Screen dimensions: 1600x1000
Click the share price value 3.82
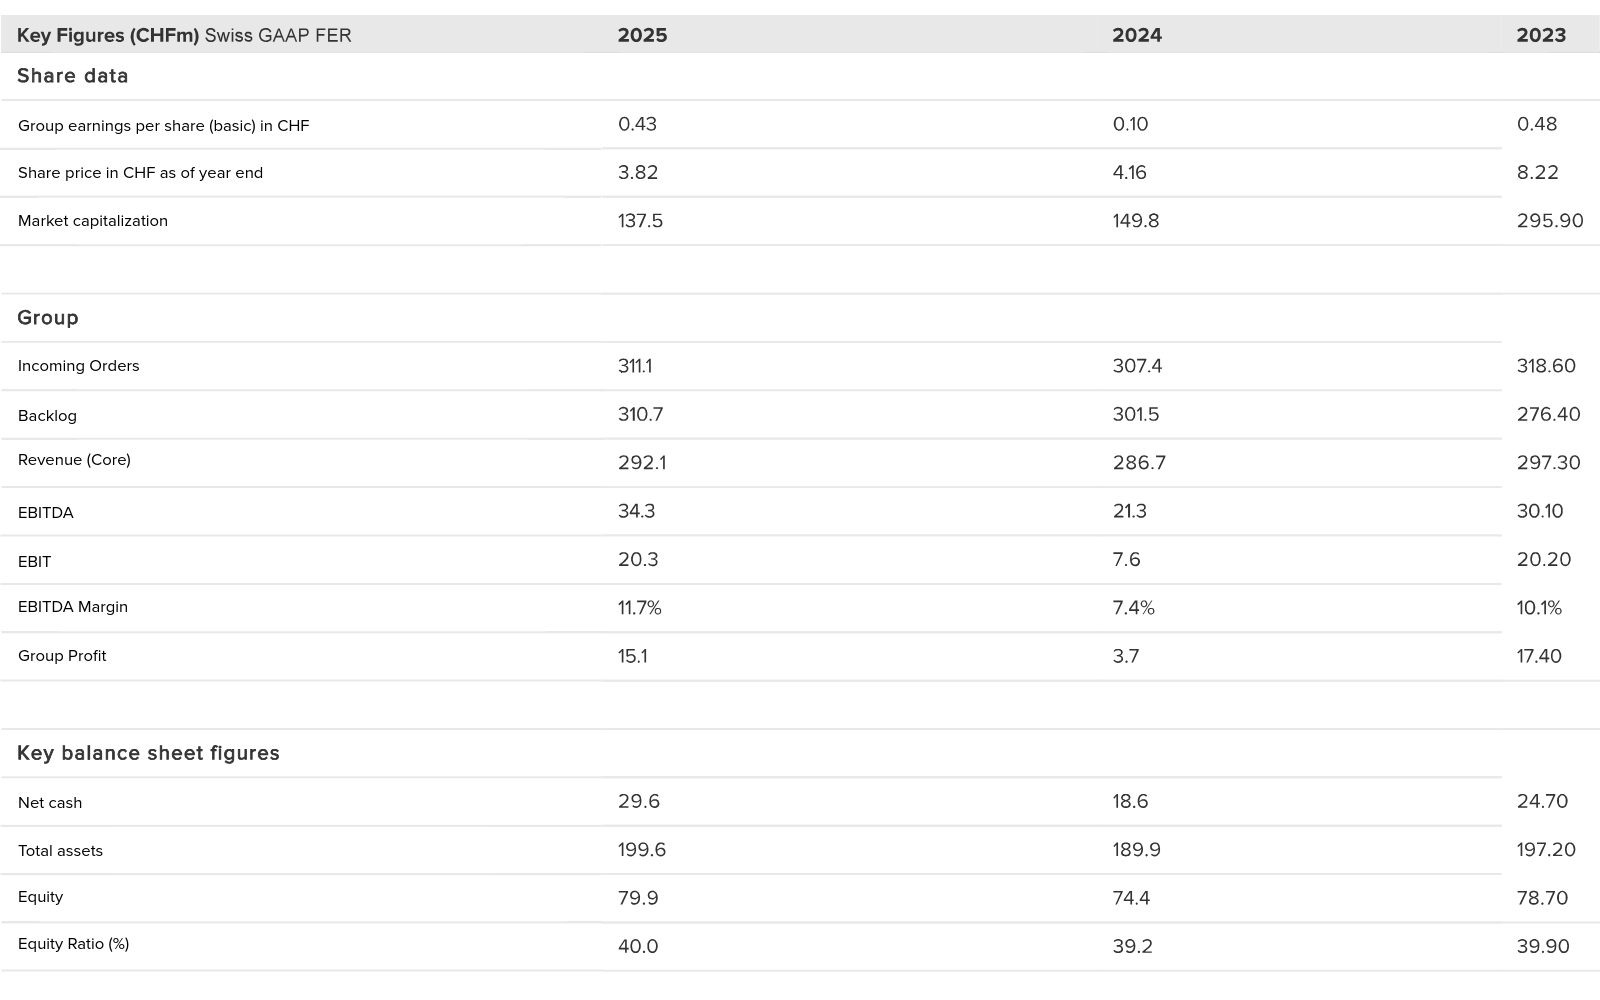[638, 172]
